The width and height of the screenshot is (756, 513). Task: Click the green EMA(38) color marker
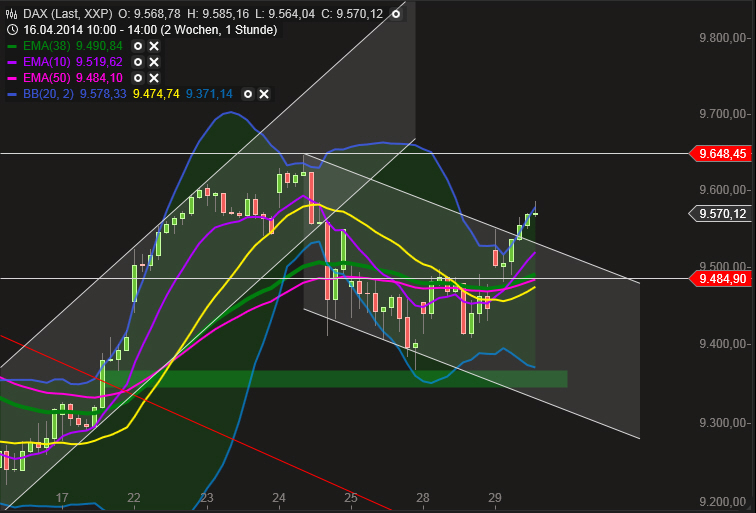13,46
